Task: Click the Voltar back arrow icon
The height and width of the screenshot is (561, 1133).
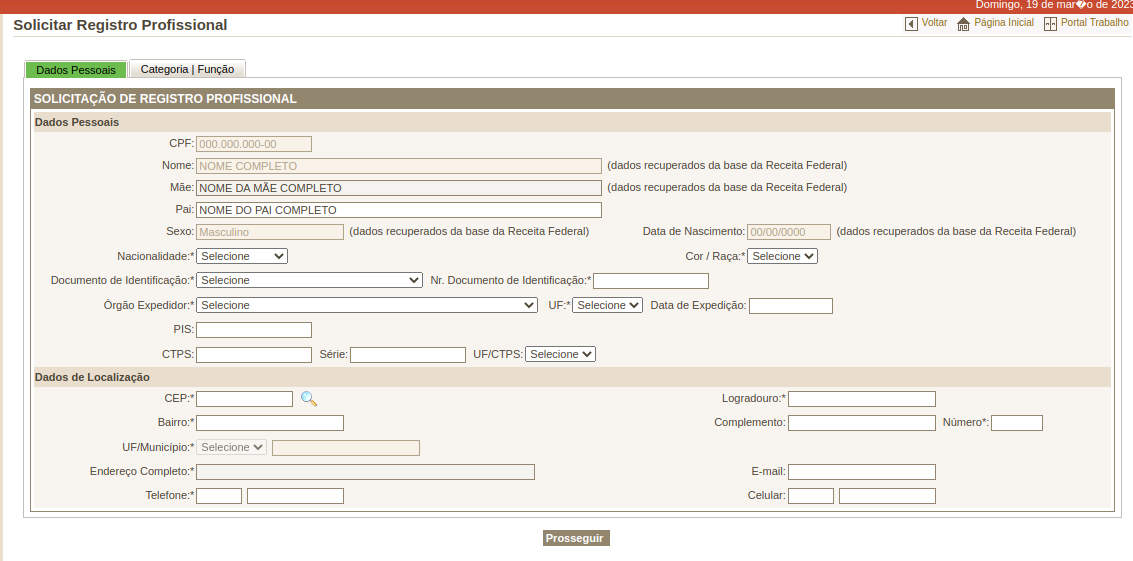Action: click(911, 24)
